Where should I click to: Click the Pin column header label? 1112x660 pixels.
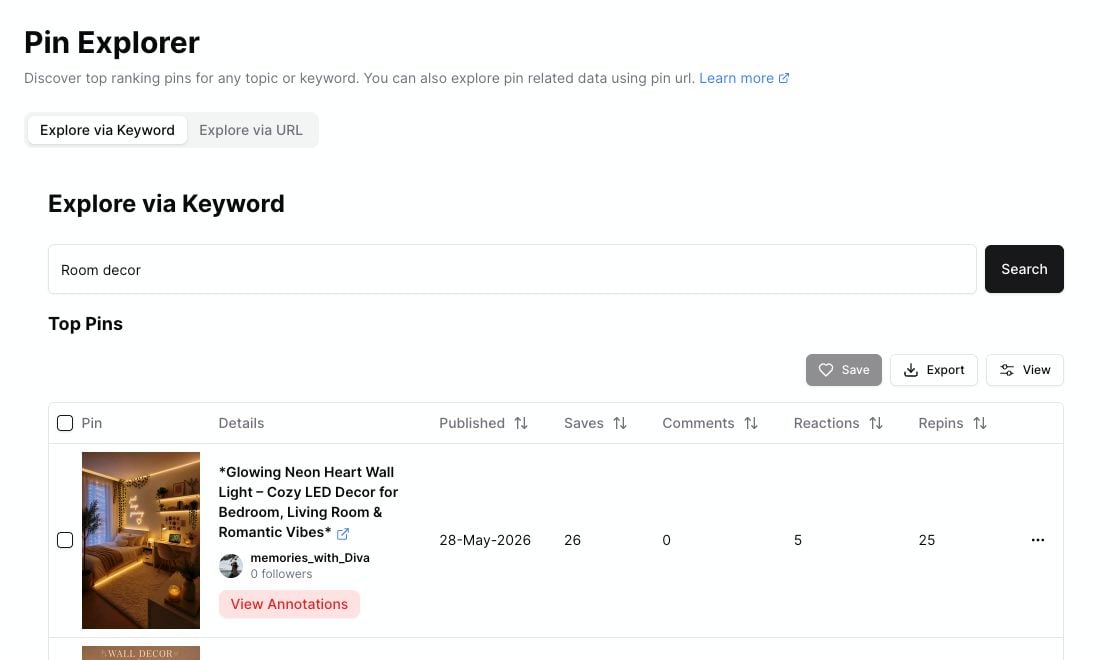(91, 423)
